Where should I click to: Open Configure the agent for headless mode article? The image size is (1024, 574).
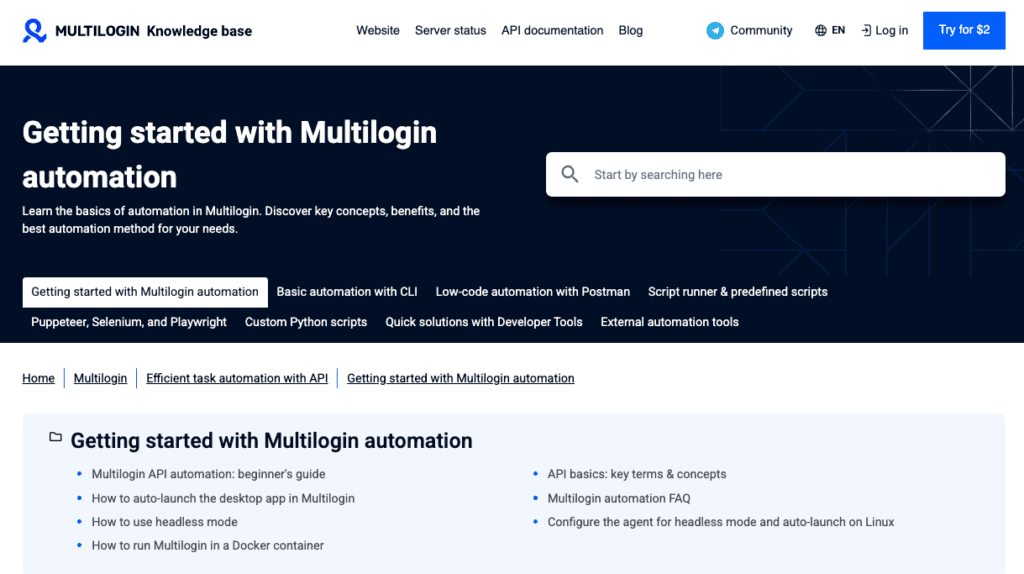[720, 522]
